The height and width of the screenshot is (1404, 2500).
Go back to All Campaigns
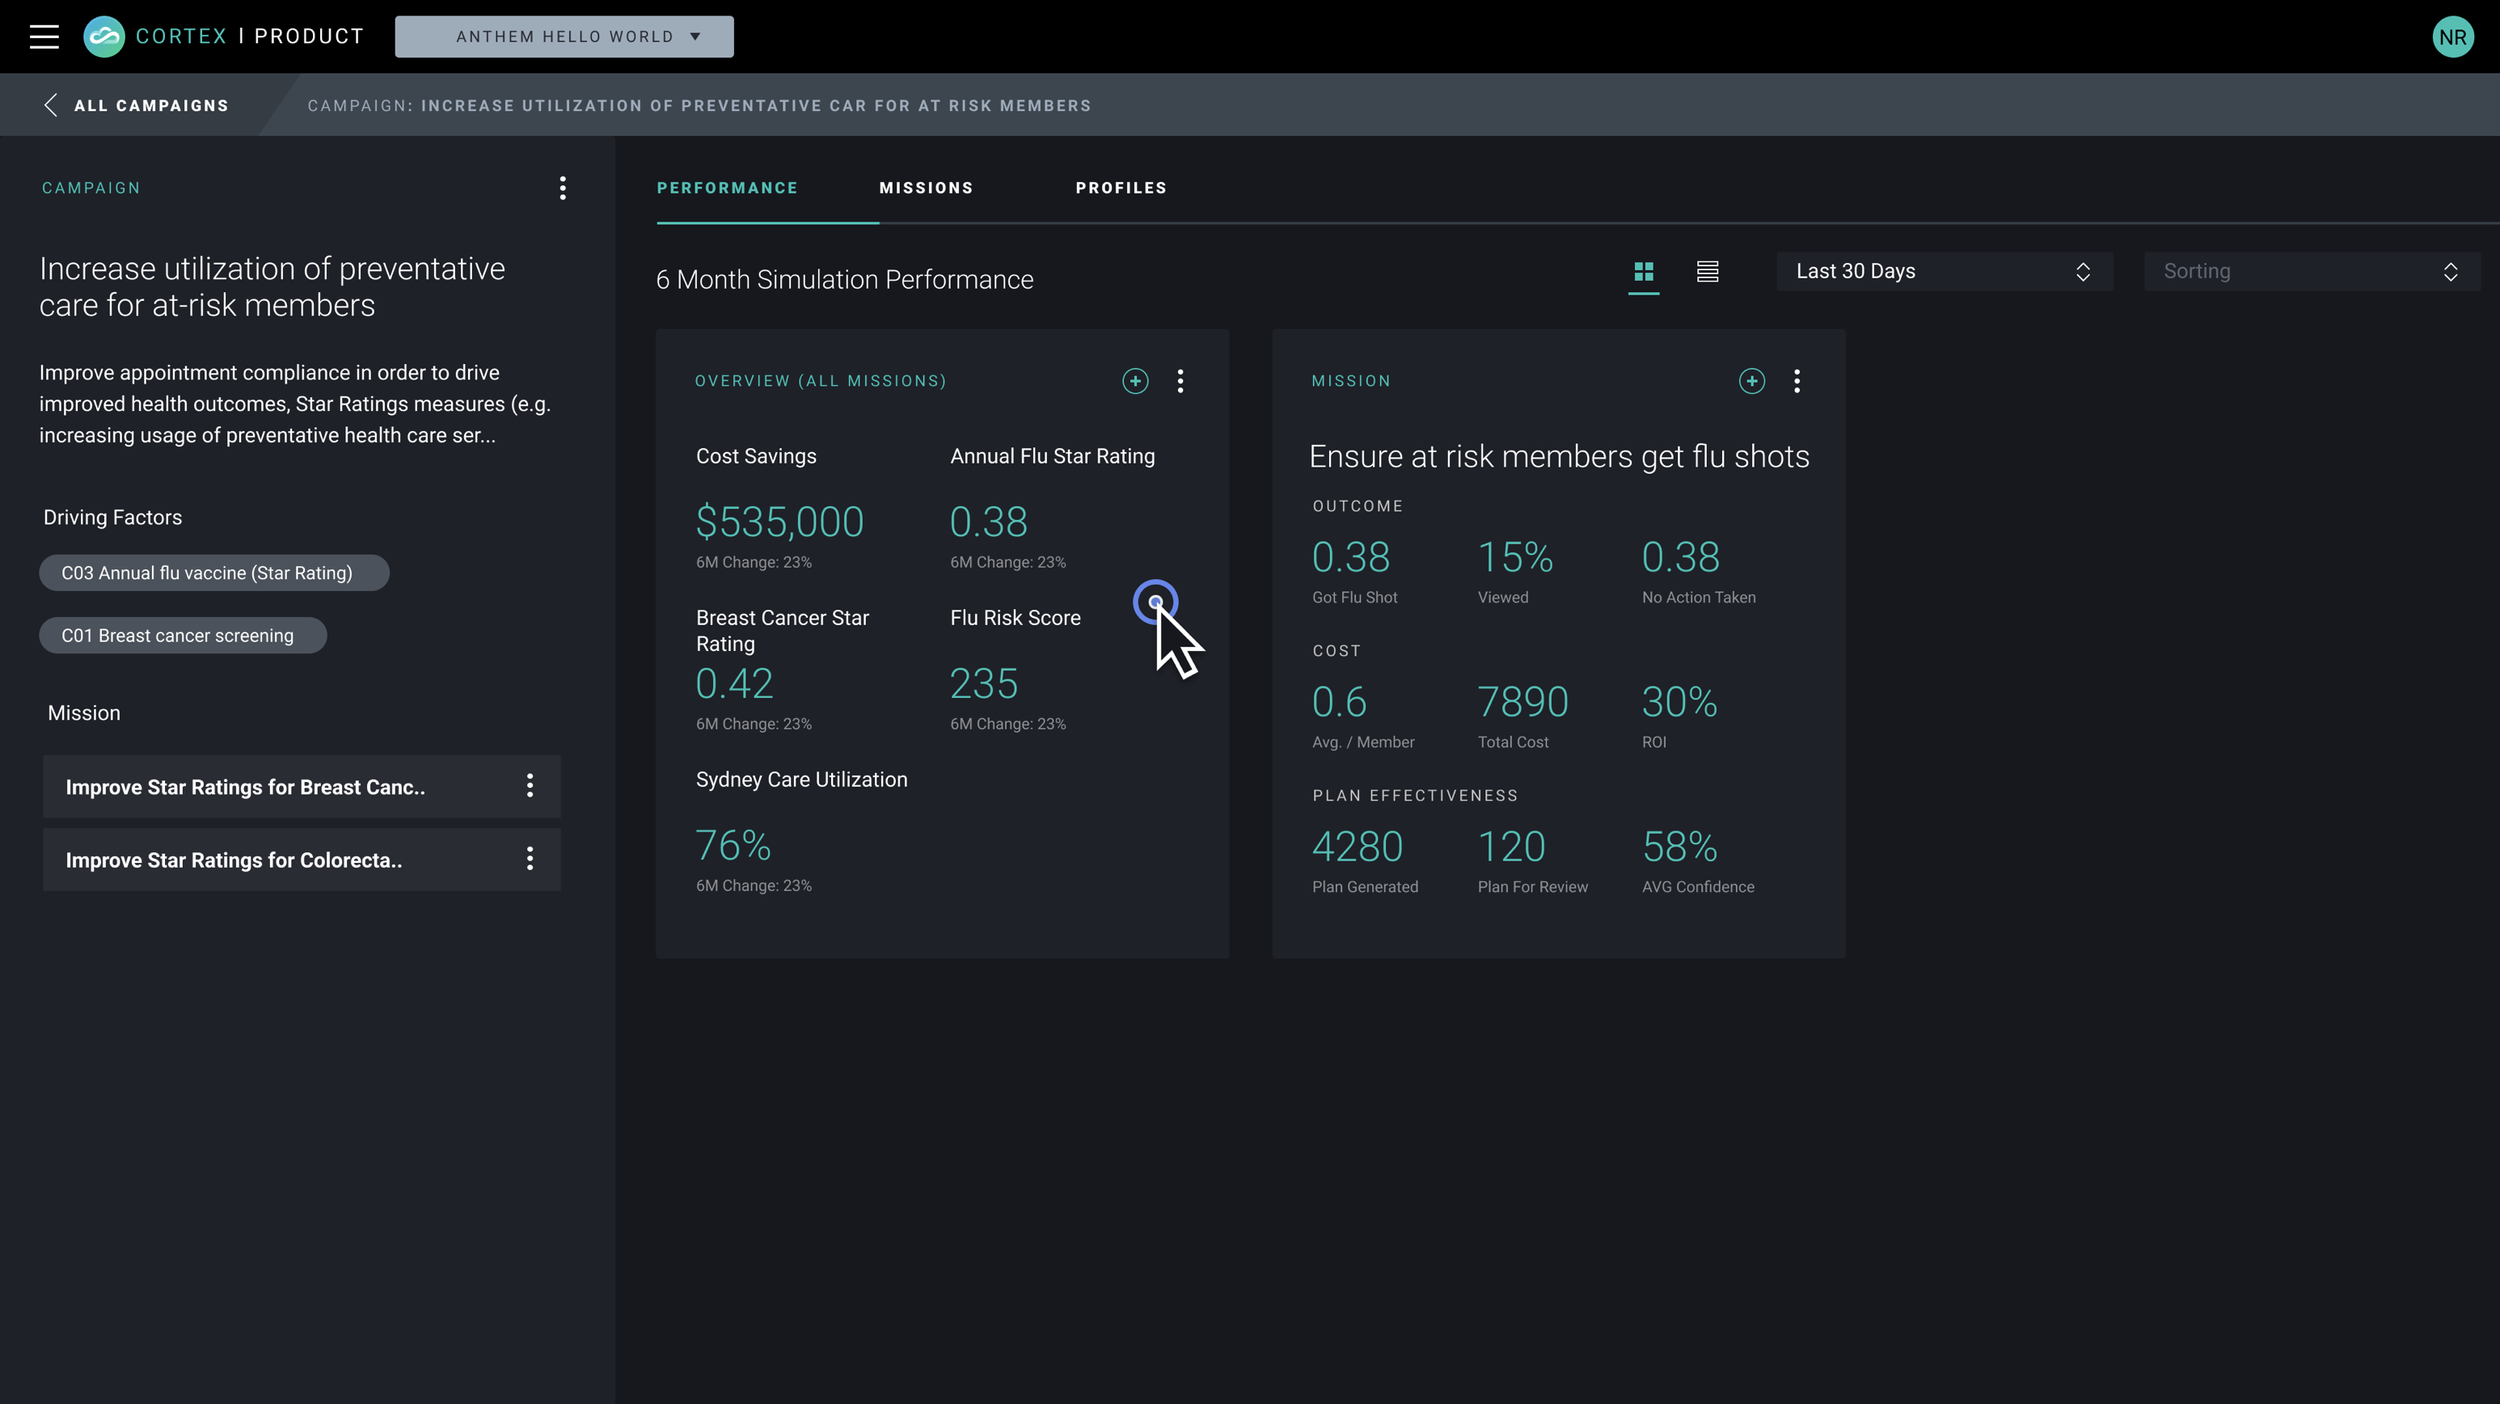(x=137, y=105)
